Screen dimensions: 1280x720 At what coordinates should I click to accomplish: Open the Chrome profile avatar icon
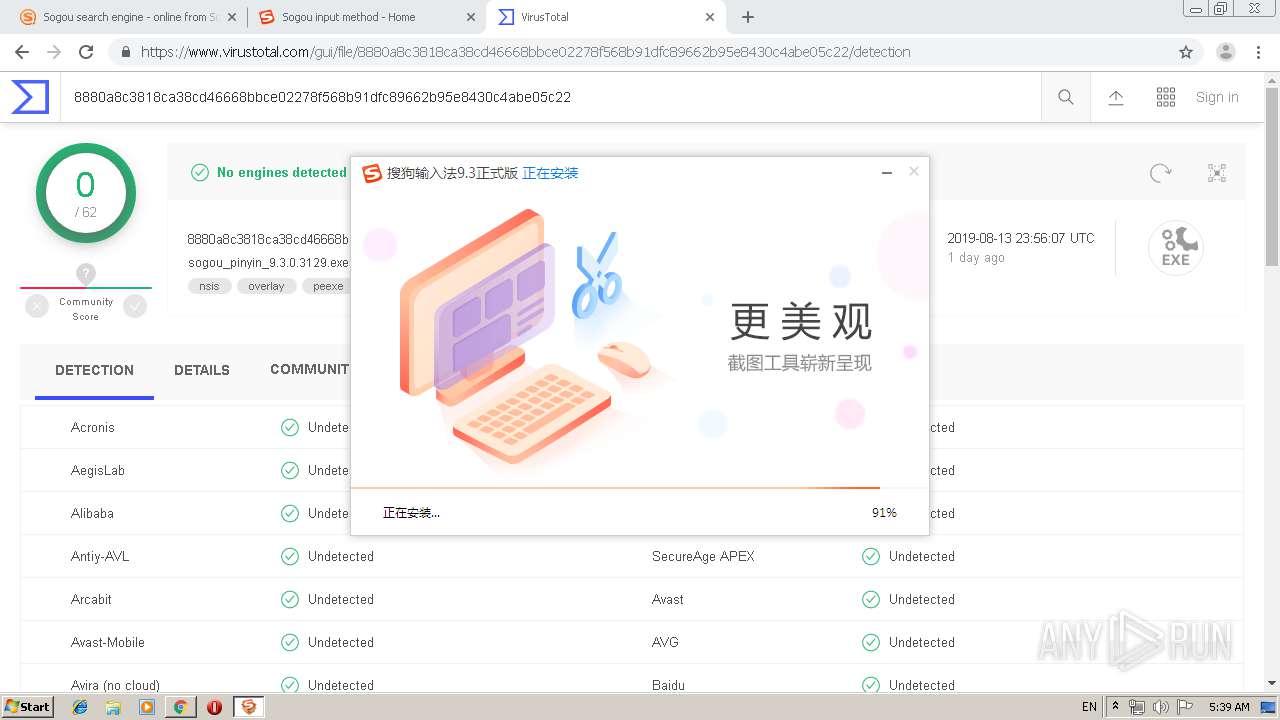click(x=1226, y=52)
